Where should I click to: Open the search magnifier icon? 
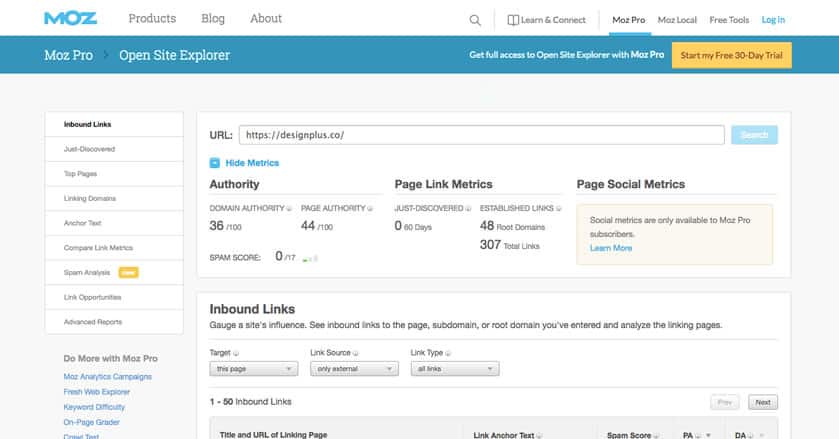pos(475,20)
